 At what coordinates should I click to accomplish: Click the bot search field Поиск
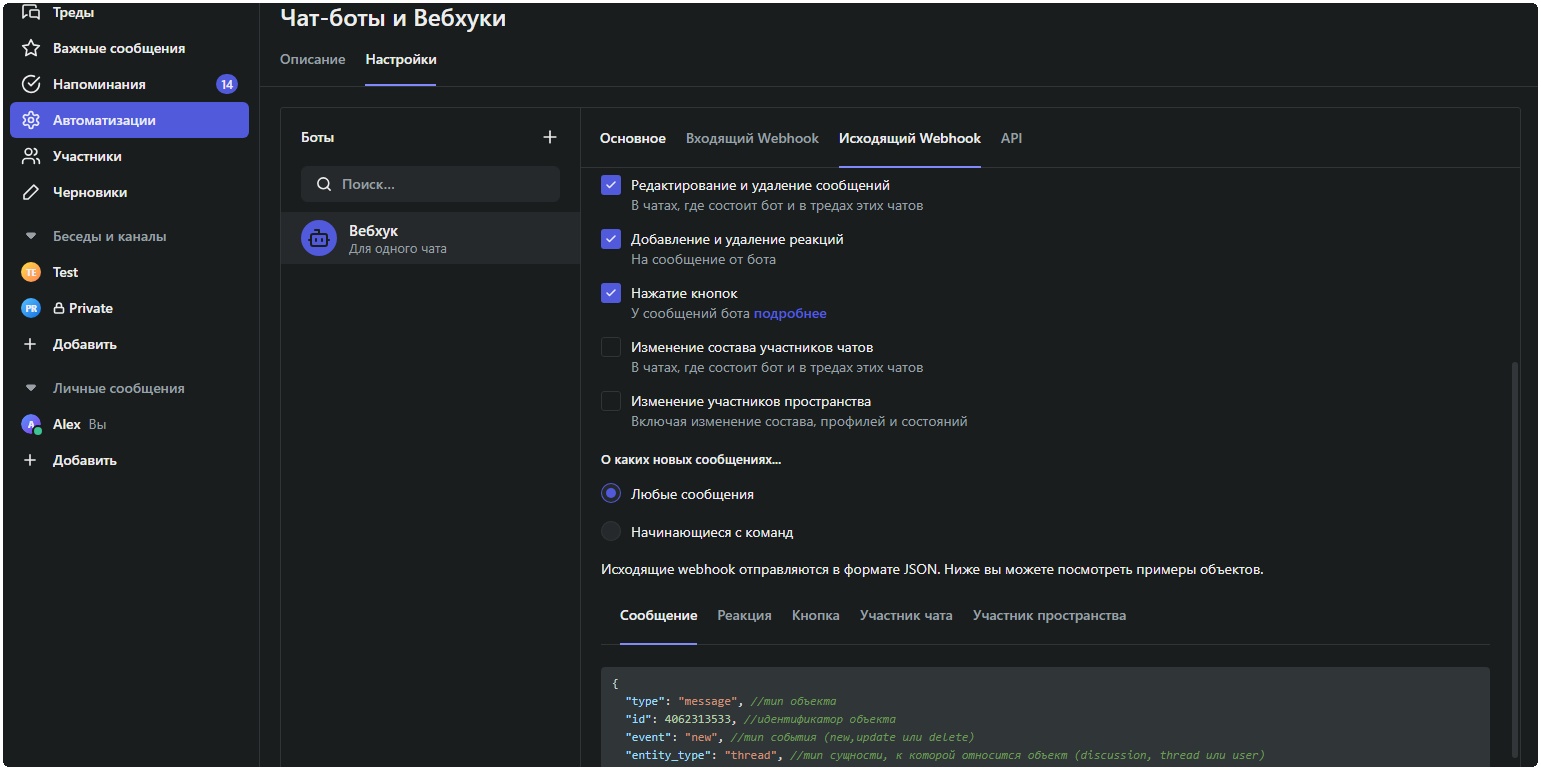point(430,184)
